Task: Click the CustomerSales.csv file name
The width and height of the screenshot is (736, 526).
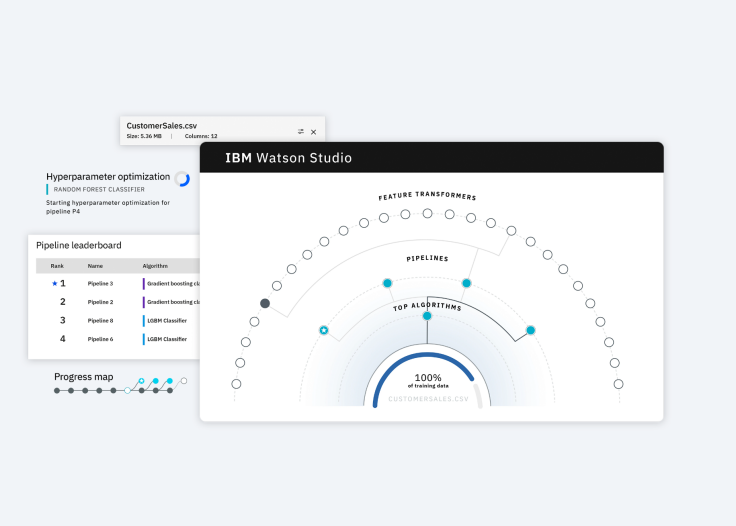Action: [x=161, y=126]
